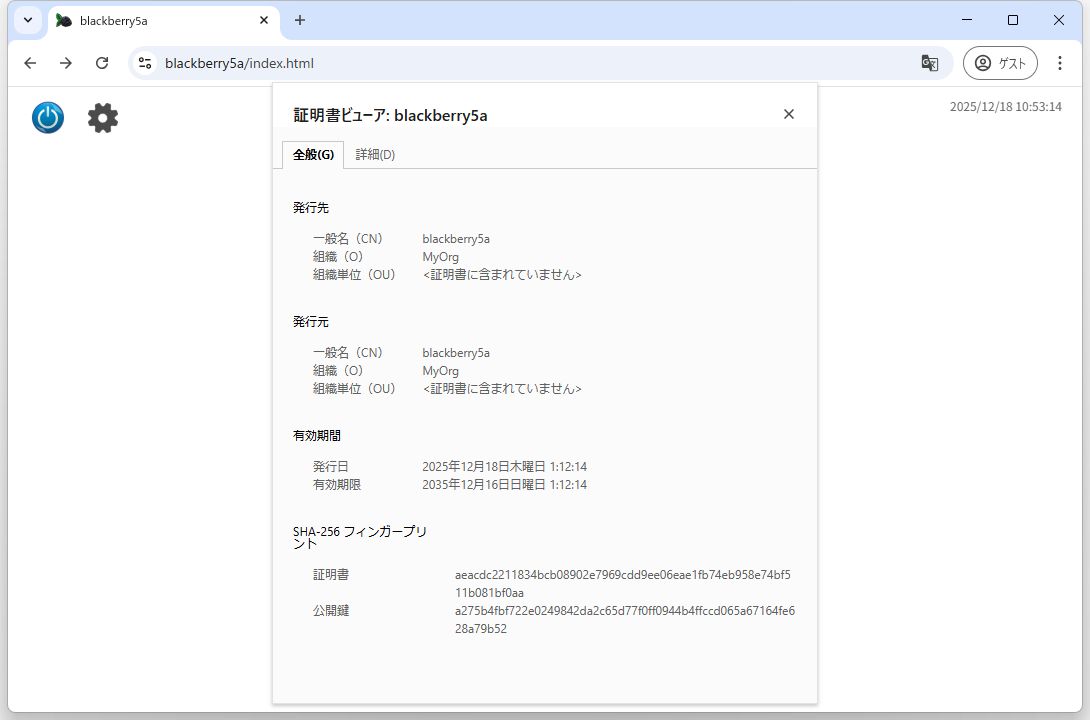Close the blackberry5a tab
1090x720 pixels.
[263, 20]
